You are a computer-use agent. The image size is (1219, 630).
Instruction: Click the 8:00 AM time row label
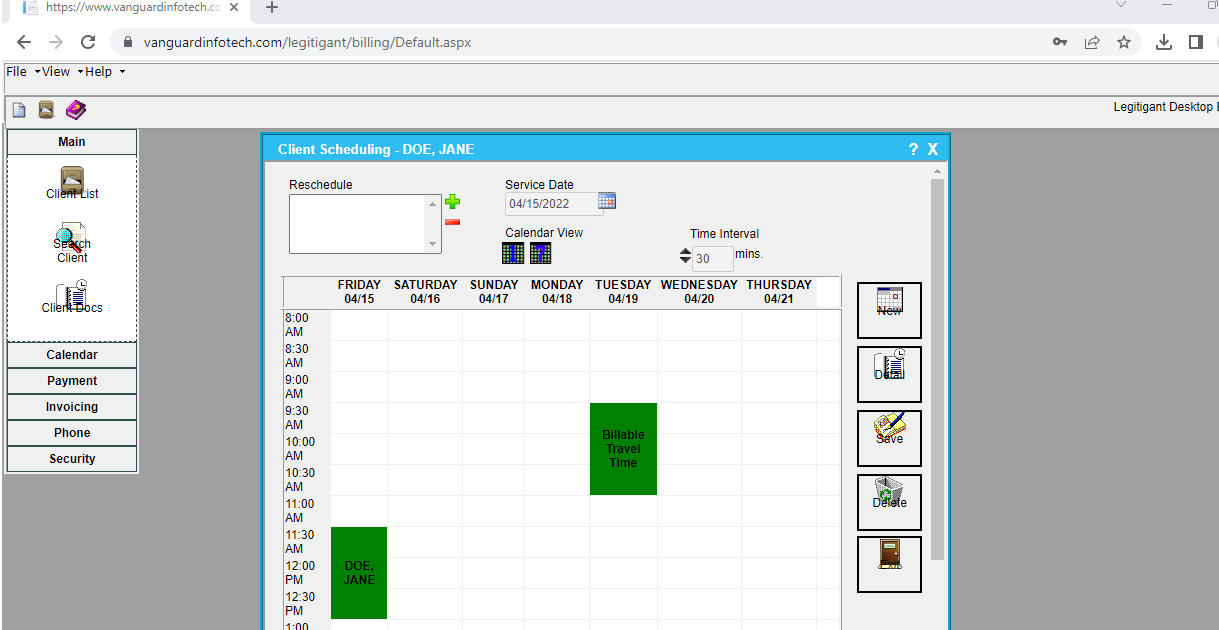tap(297, 325)
